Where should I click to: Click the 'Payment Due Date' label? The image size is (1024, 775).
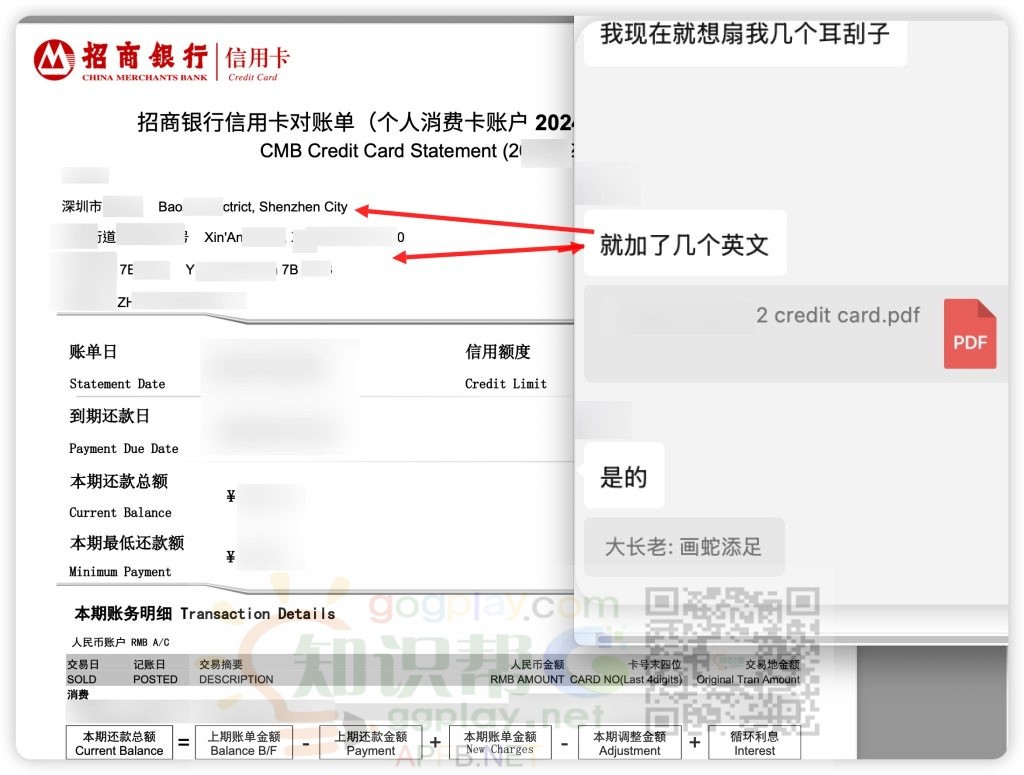click(x=124, y=449)
